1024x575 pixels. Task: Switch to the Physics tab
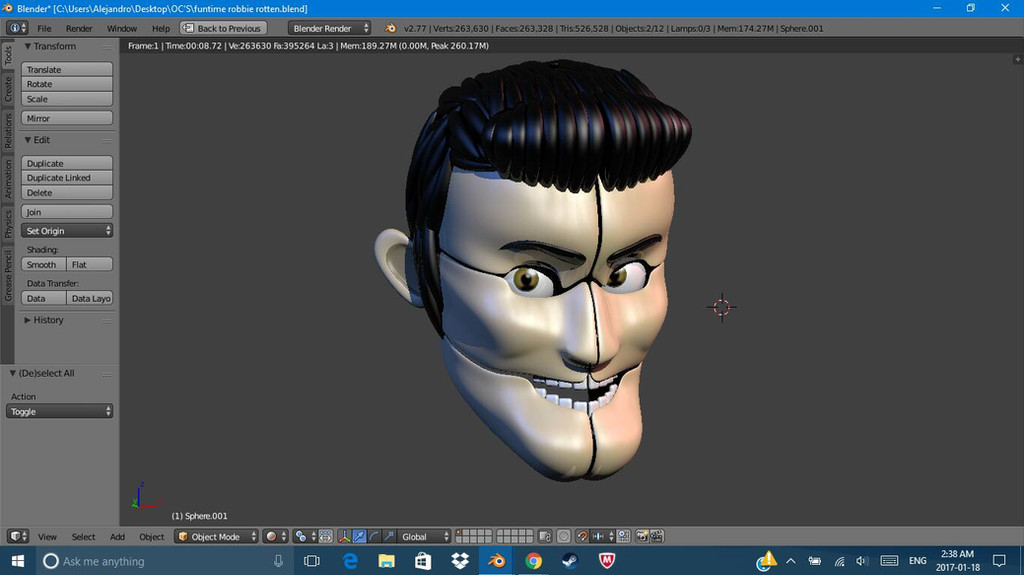click(x=8, y=224)
